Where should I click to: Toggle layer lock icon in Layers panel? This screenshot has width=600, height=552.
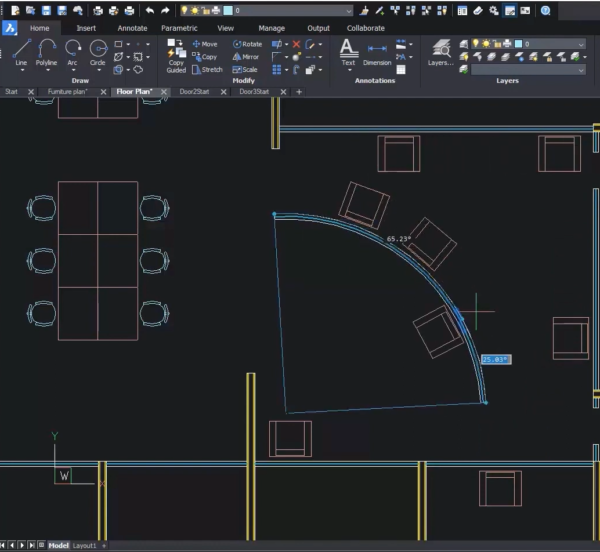tap(498, 44)
